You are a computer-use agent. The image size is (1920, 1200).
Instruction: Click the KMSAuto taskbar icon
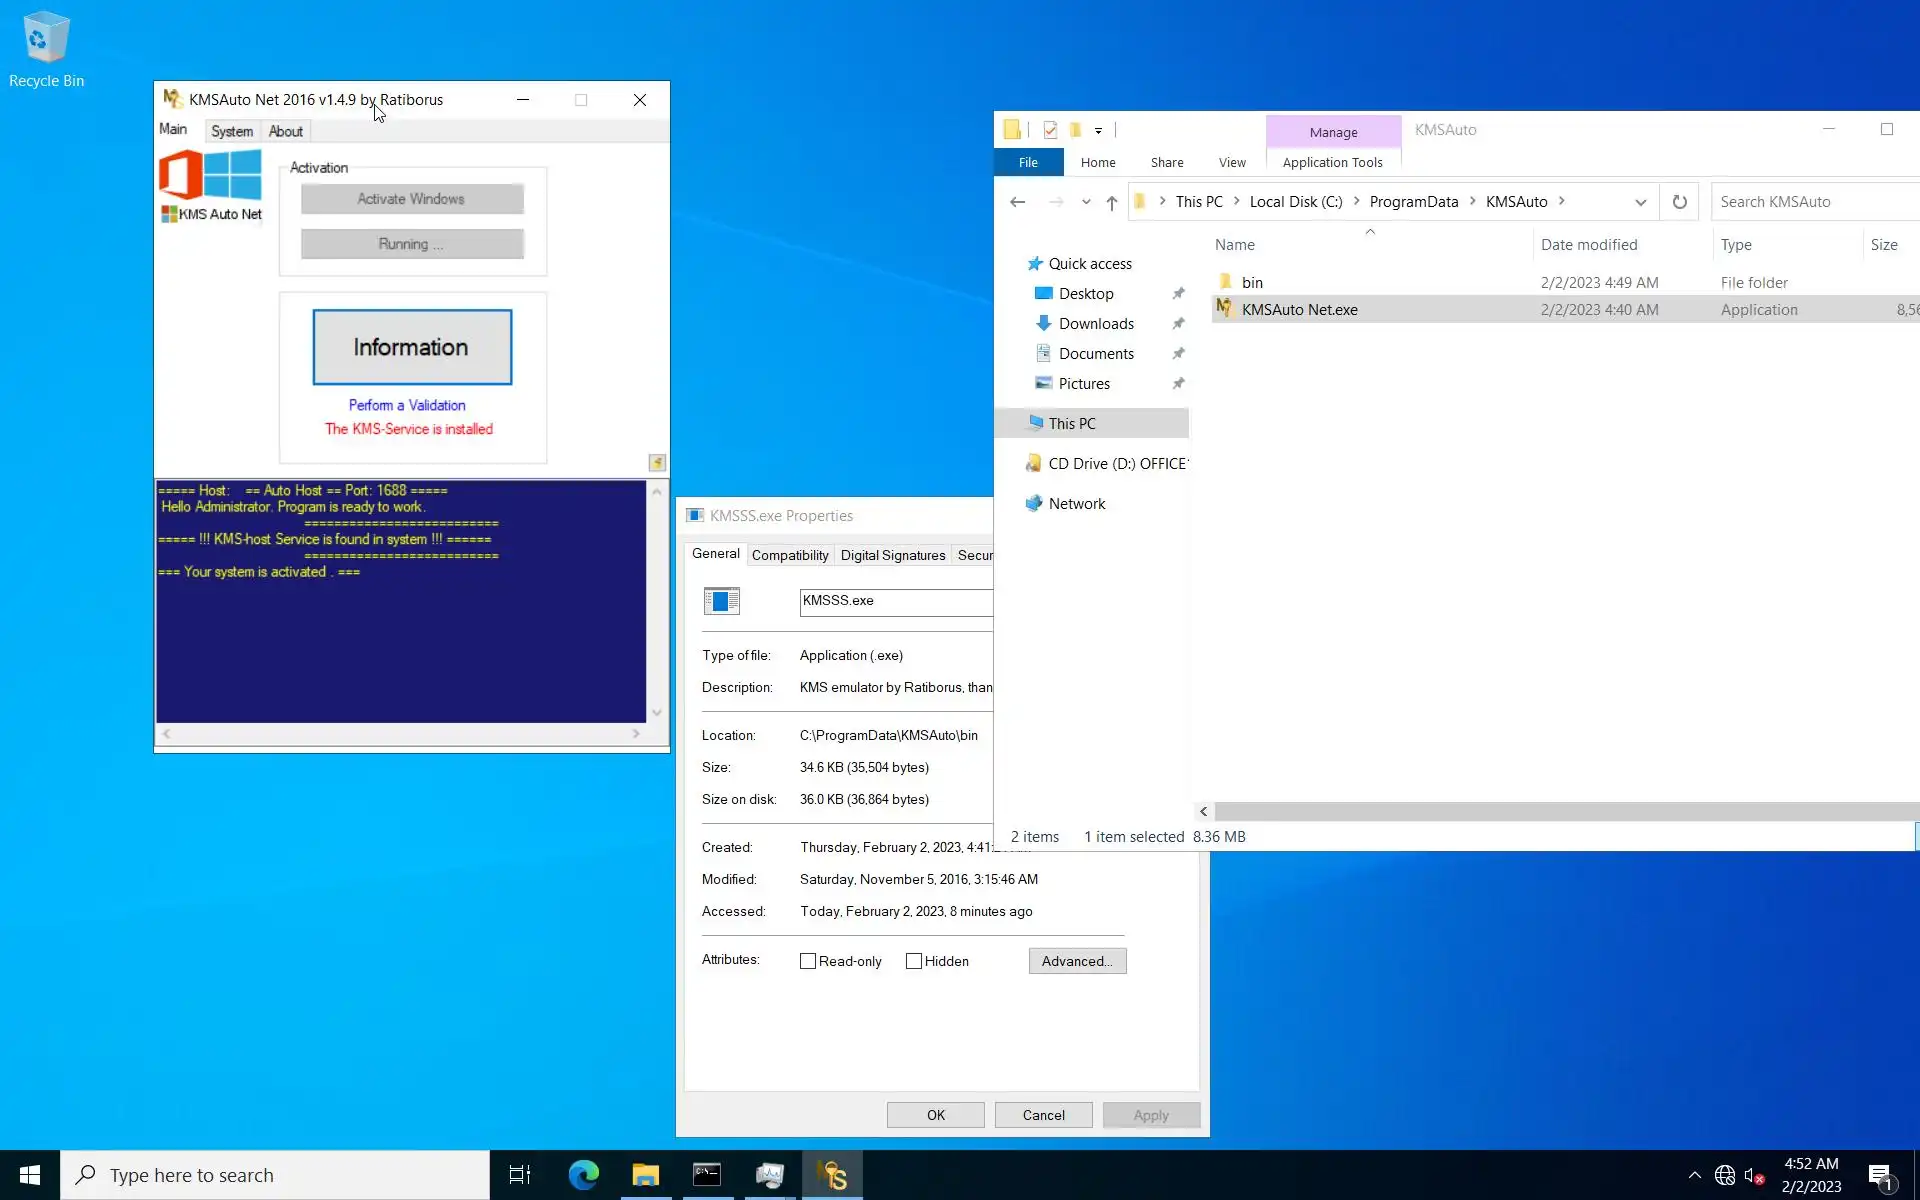pos(832,1175)
